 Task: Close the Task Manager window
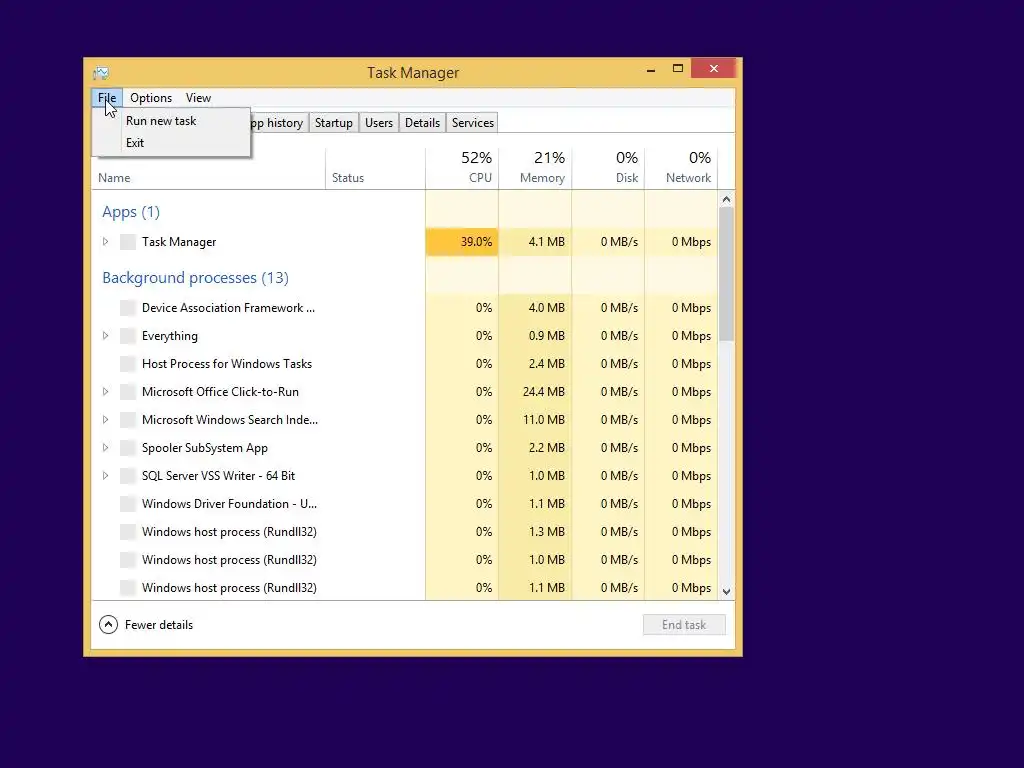click(x=713, y=68)
